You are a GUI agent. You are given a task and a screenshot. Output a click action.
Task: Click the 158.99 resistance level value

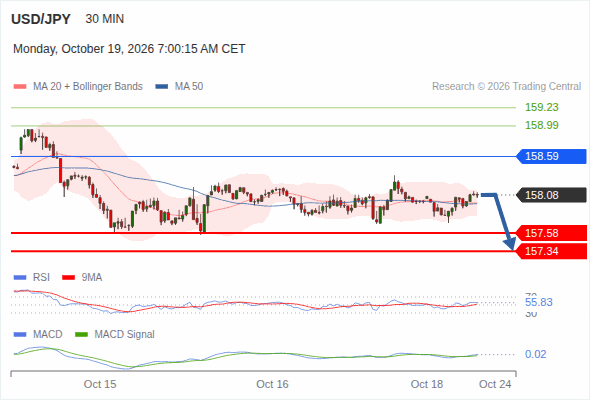[542, 125]
